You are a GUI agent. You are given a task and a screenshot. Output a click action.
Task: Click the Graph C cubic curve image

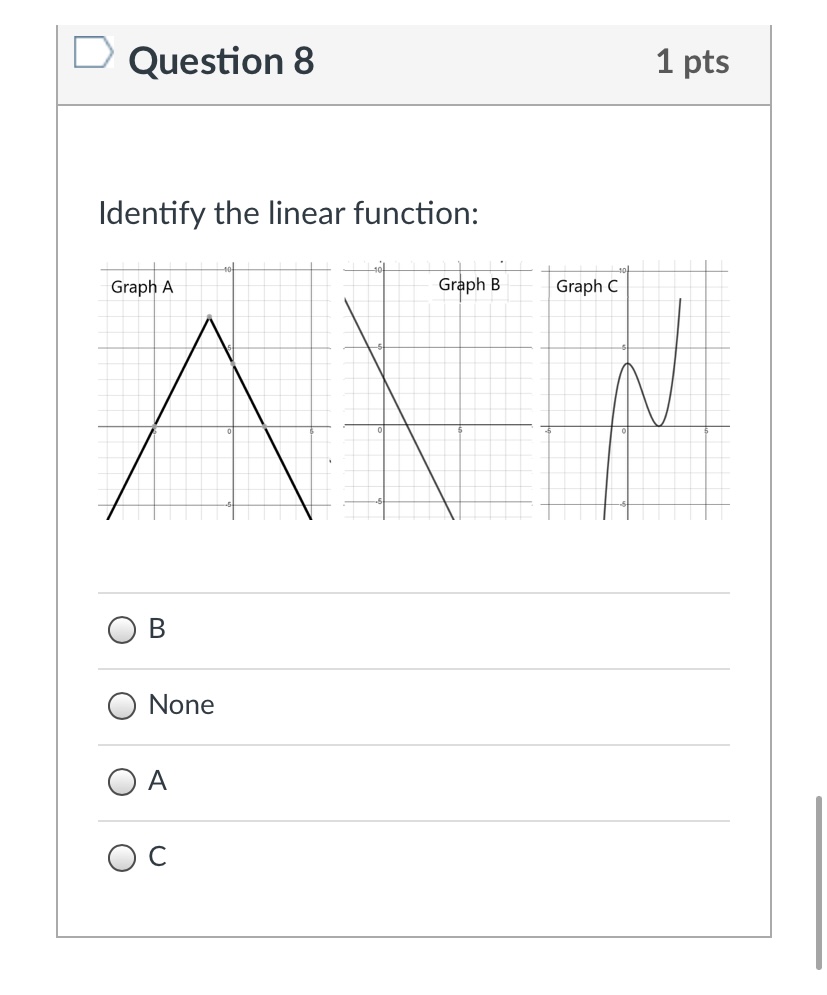[635, 390]
